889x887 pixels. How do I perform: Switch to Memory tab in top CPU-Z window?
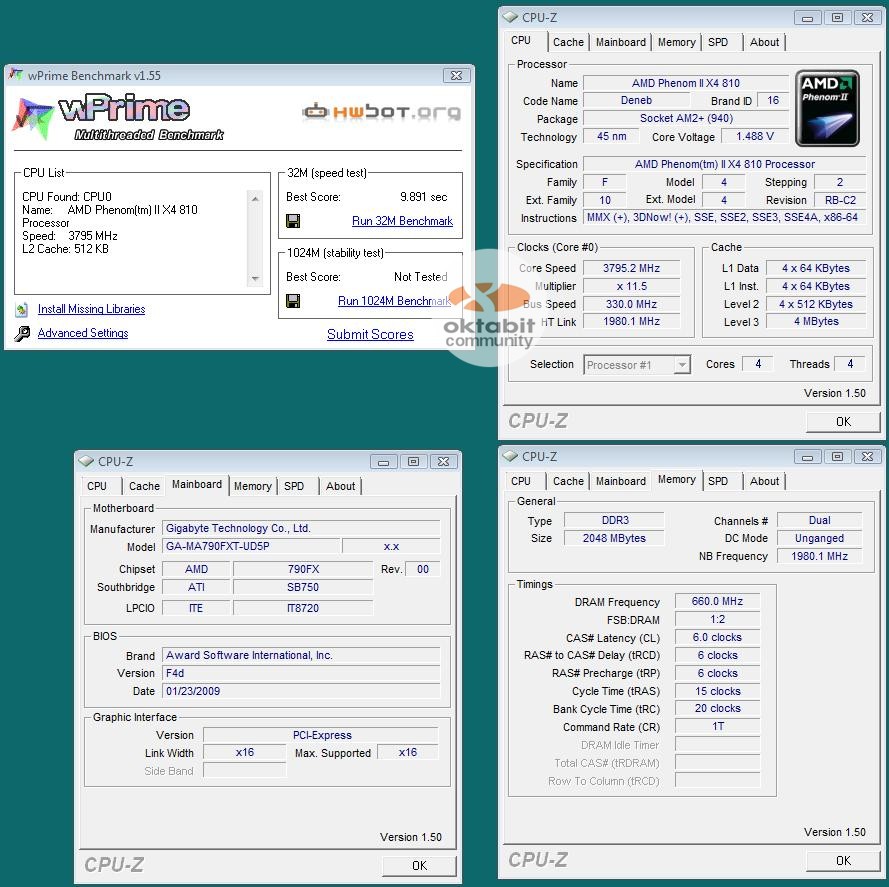point(676,42)
